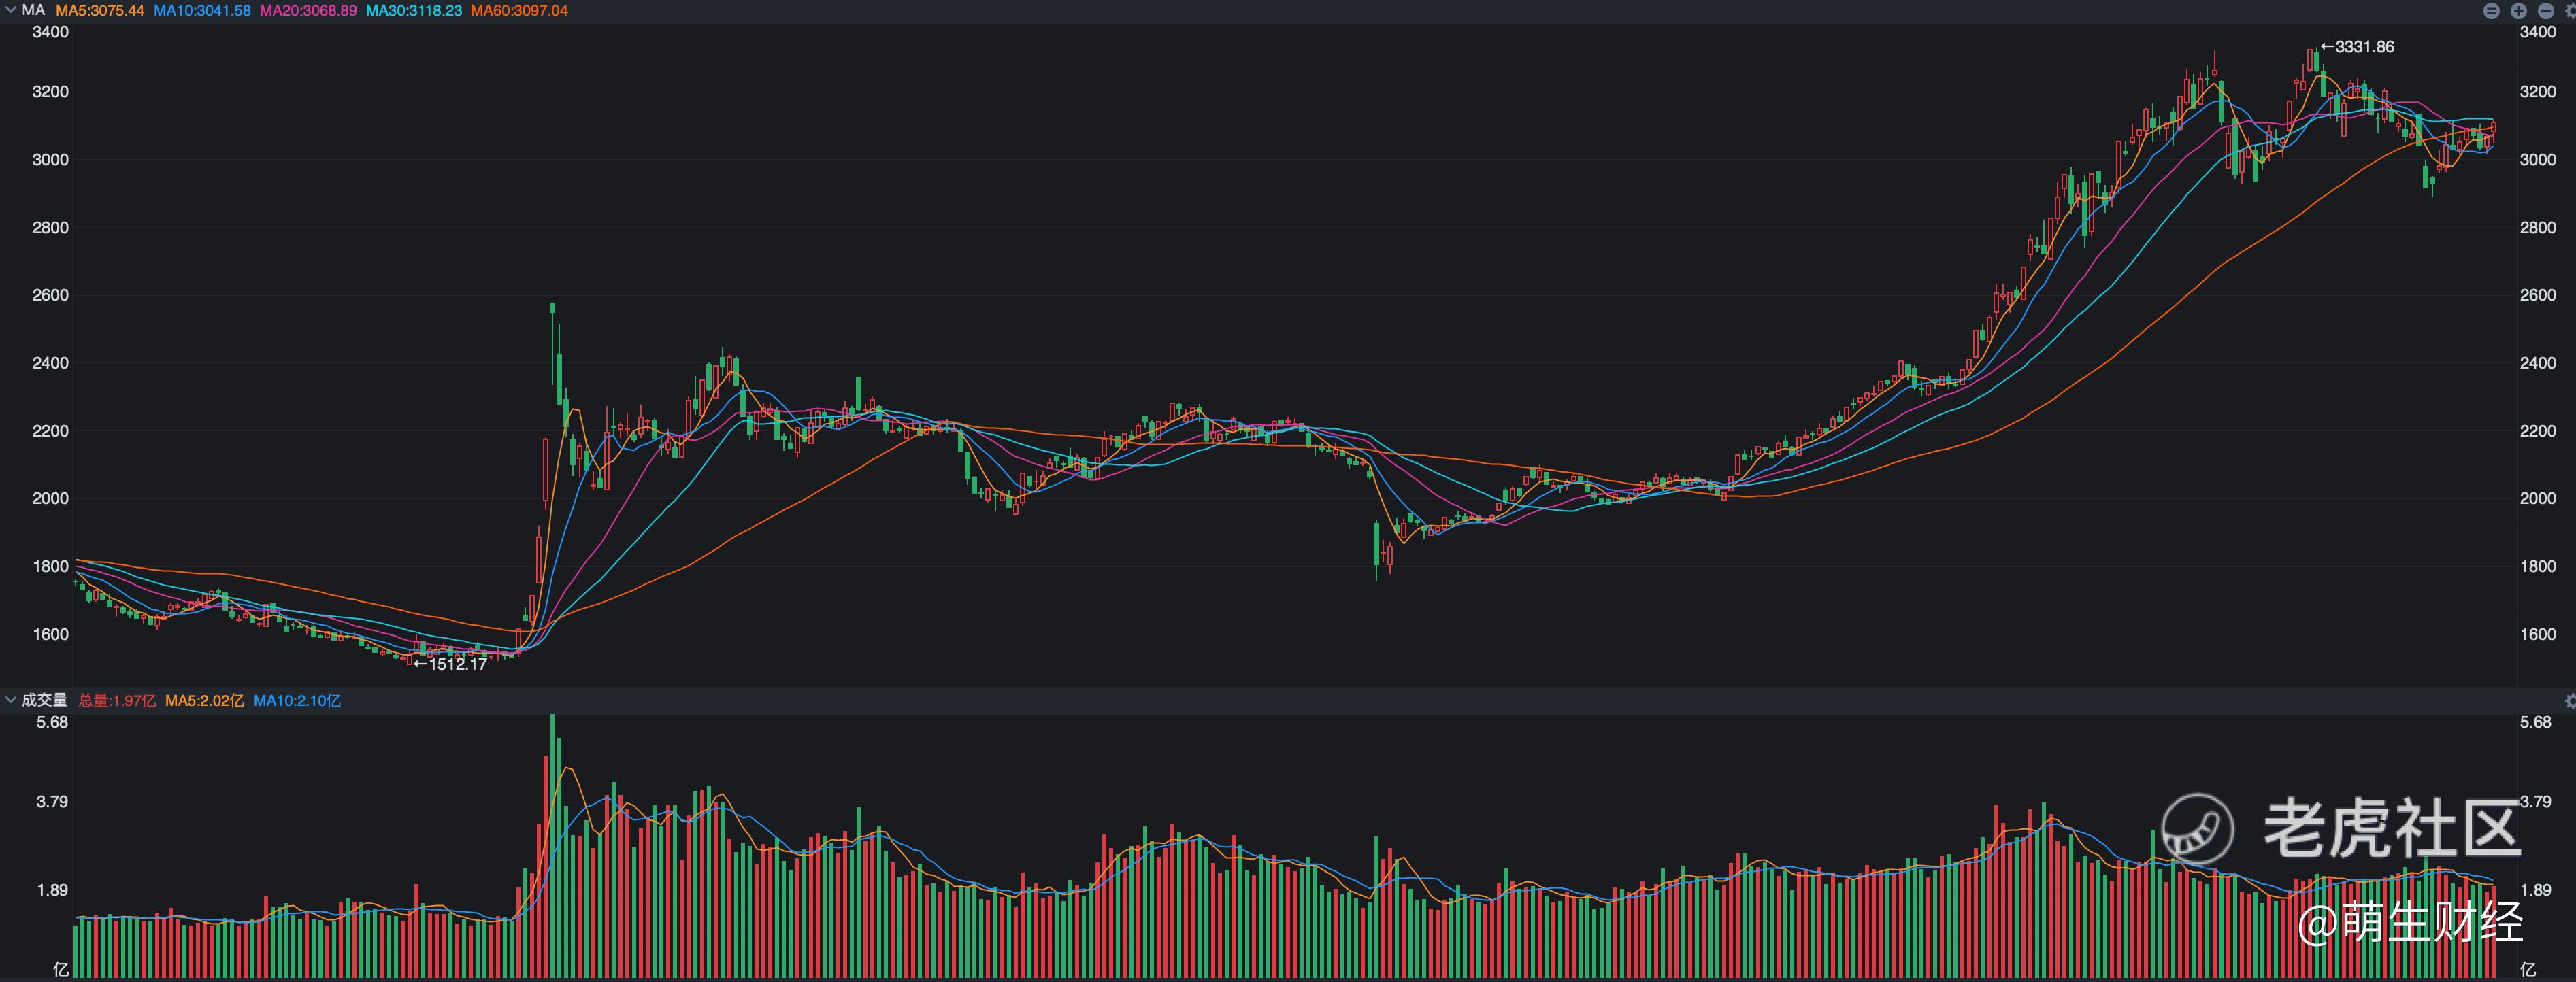
Task: Select the MA30 legend value
Action: [x=414, y=10]
